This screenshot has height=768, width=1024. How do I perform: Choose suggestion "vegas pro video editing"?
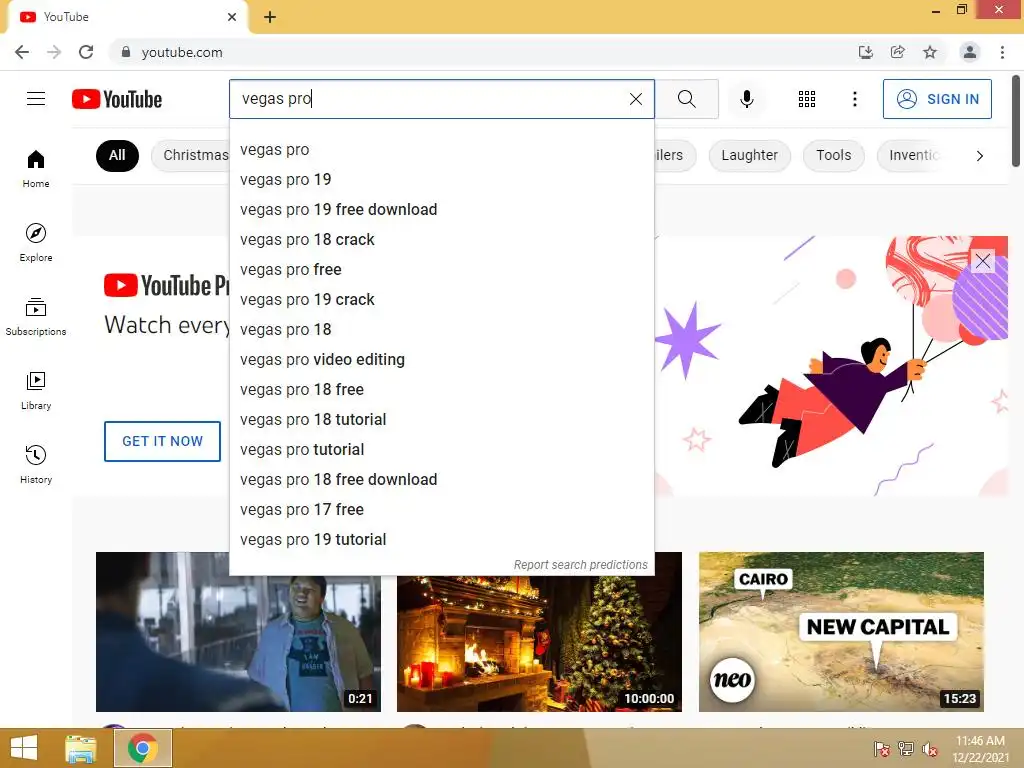(x=442, y=360)
